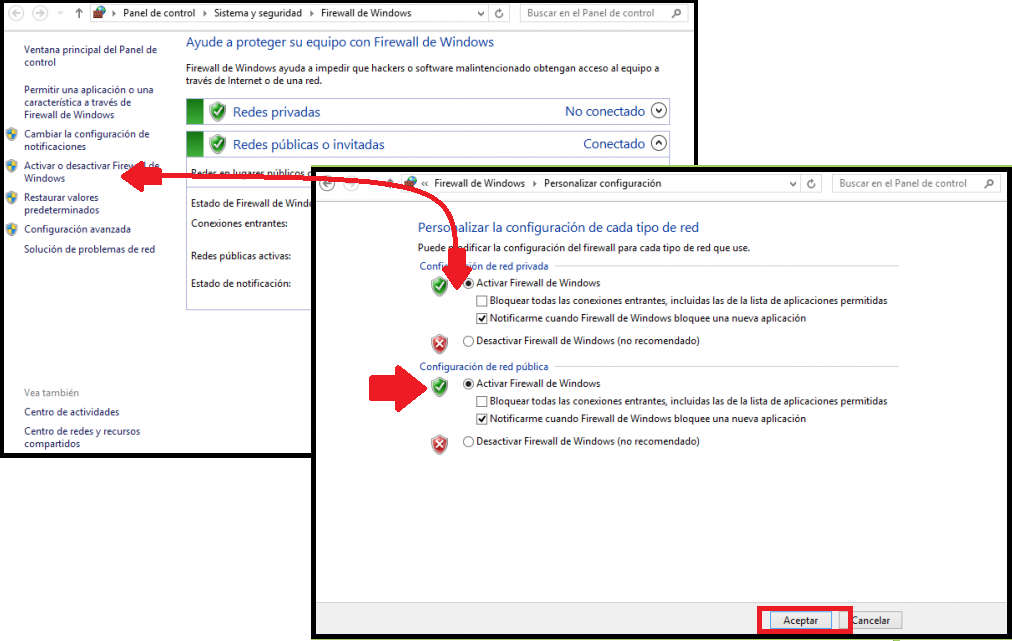Click Back arrow in the Panel de control window
Screen dimensions: 1012x641
[x=16, y=13]
